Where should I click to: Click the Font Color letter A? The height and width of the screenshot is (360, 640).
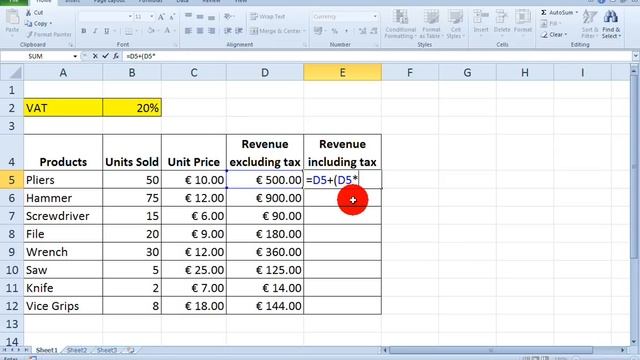tap(167, 31)
